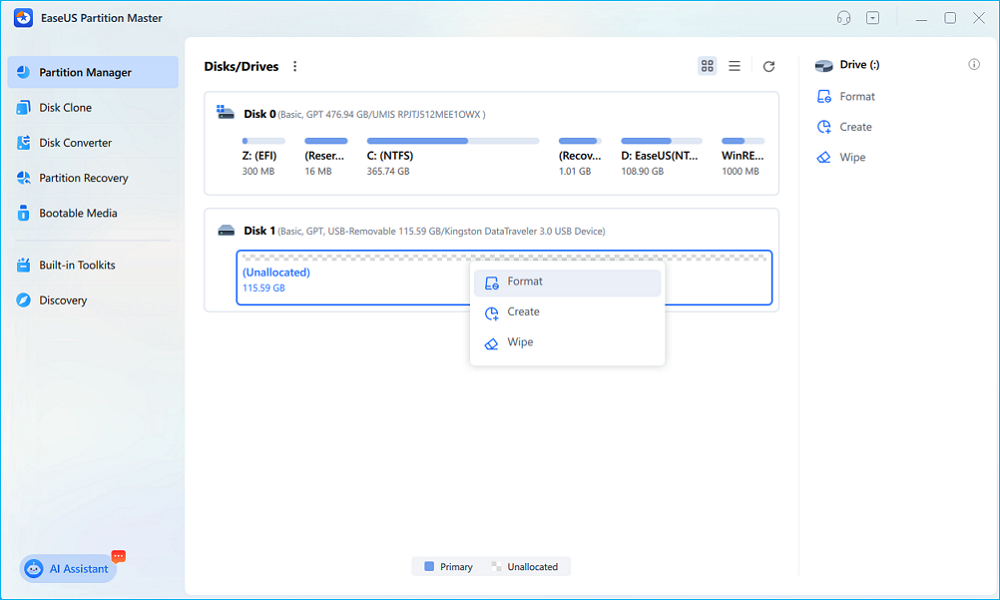The image size is (1000, 600).
Task: Click the Primary legend color swatch
Action: (429, 567)
